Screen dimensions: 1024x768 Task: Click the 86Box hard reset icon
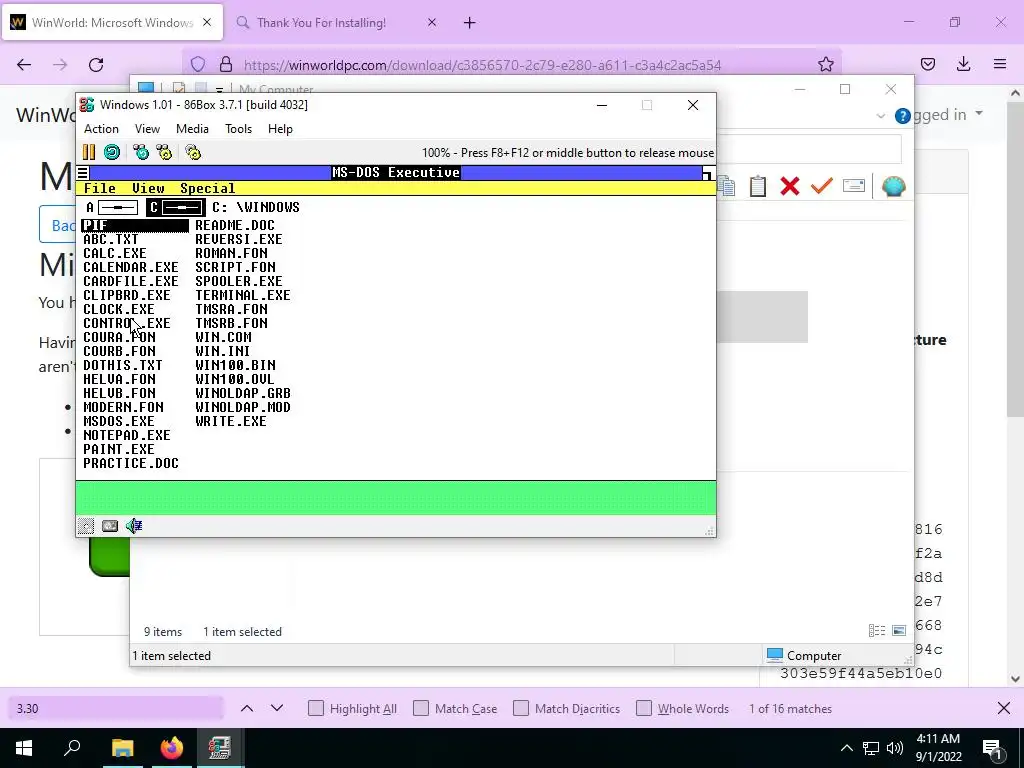click(112, 152)
